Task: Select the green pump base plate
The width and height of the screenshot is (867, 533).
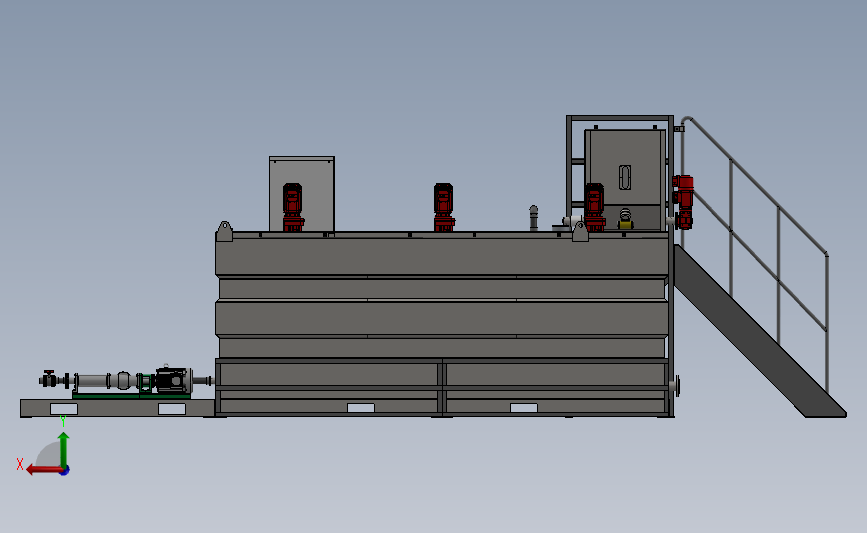Action: [x=132, y=395]
